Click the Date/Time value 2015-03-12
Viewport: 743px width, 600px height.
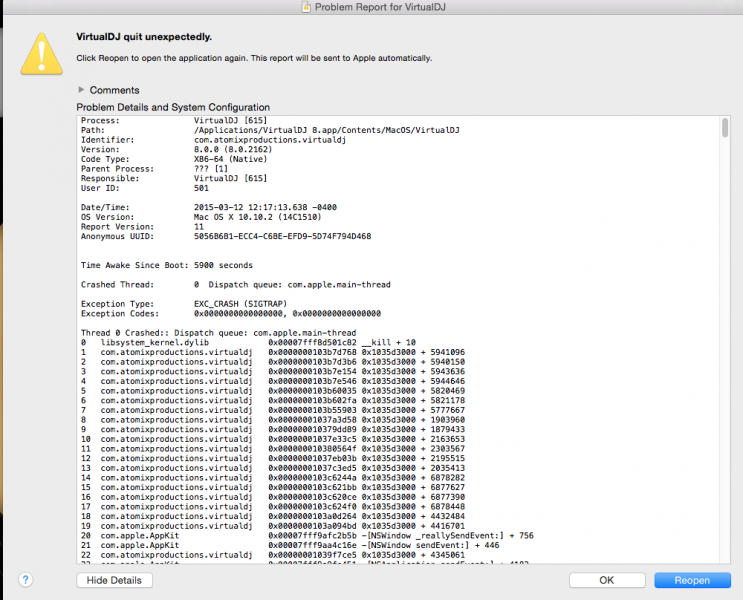tap(265, 207)
